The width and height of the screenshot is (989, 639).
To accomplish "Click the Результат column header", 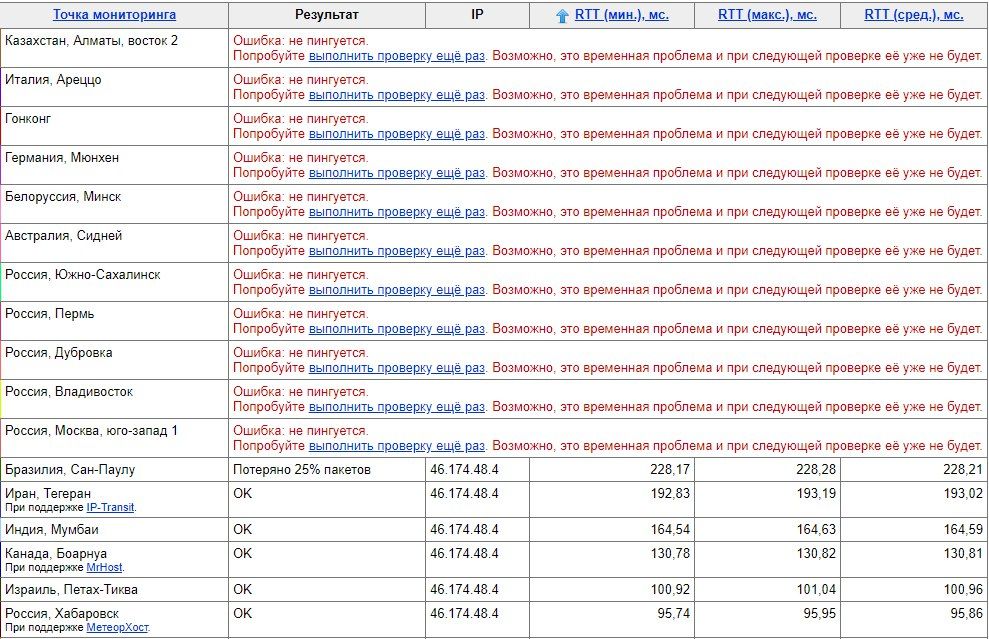I will click(x=327, y=15).
